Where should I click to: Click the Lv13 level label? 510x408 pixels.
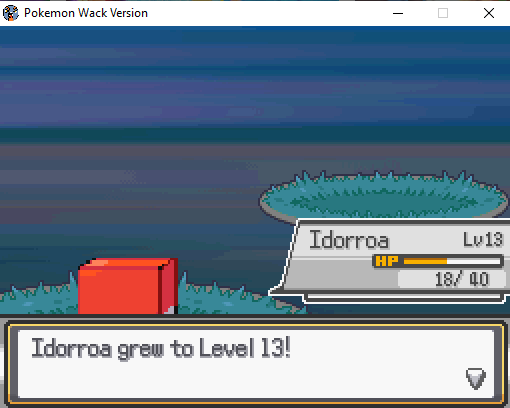pos(483,239)
